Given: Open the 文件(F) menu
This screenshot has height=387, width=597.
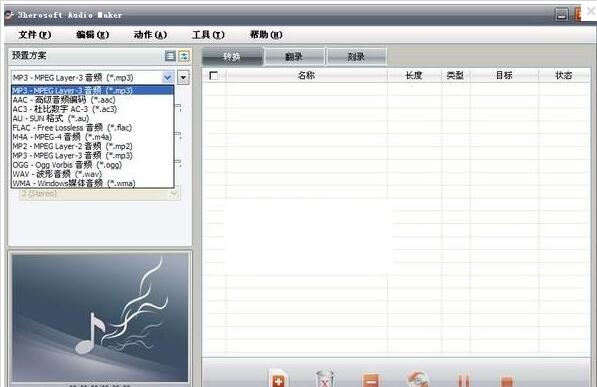Looking at the screenshot, I should [x=35, y=35].
